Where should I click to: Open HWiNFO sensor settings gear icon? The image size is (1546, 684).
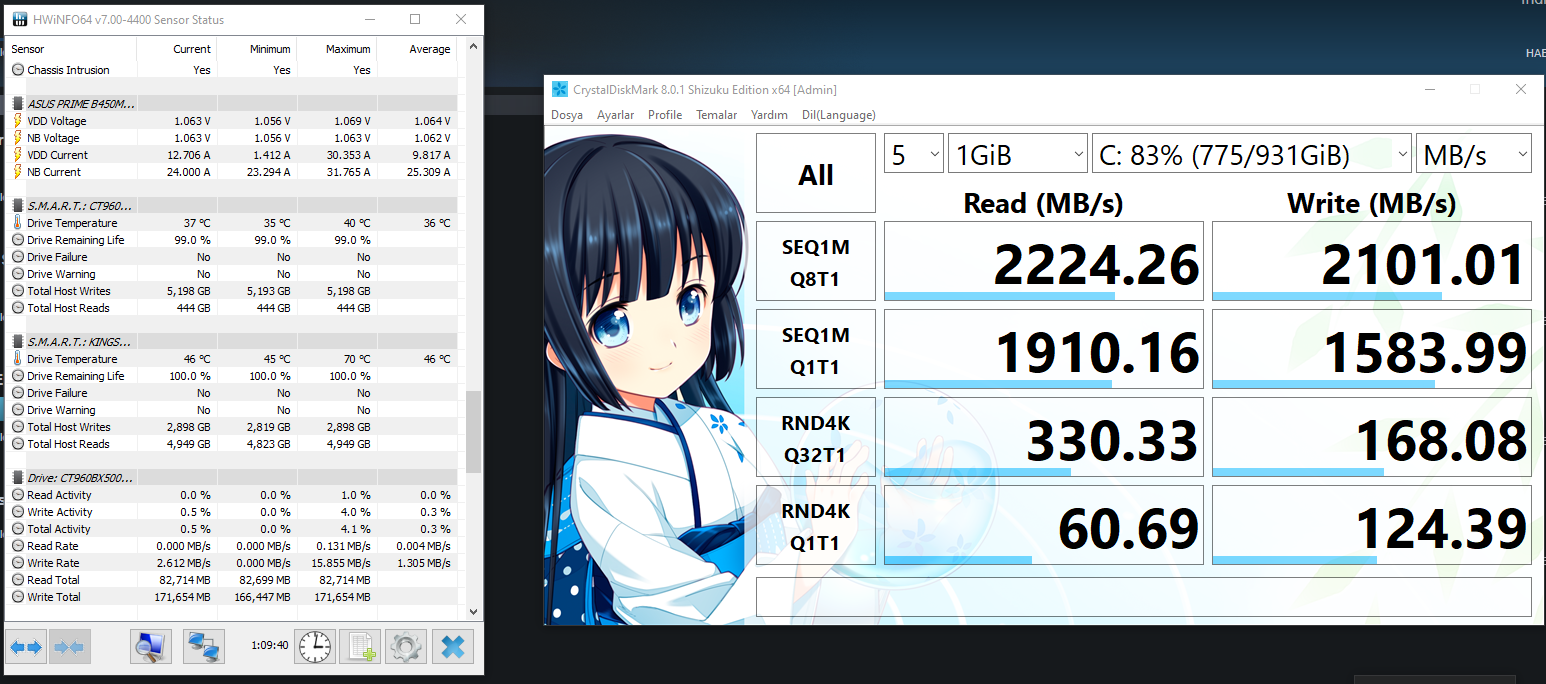click(x=405, y=647)
